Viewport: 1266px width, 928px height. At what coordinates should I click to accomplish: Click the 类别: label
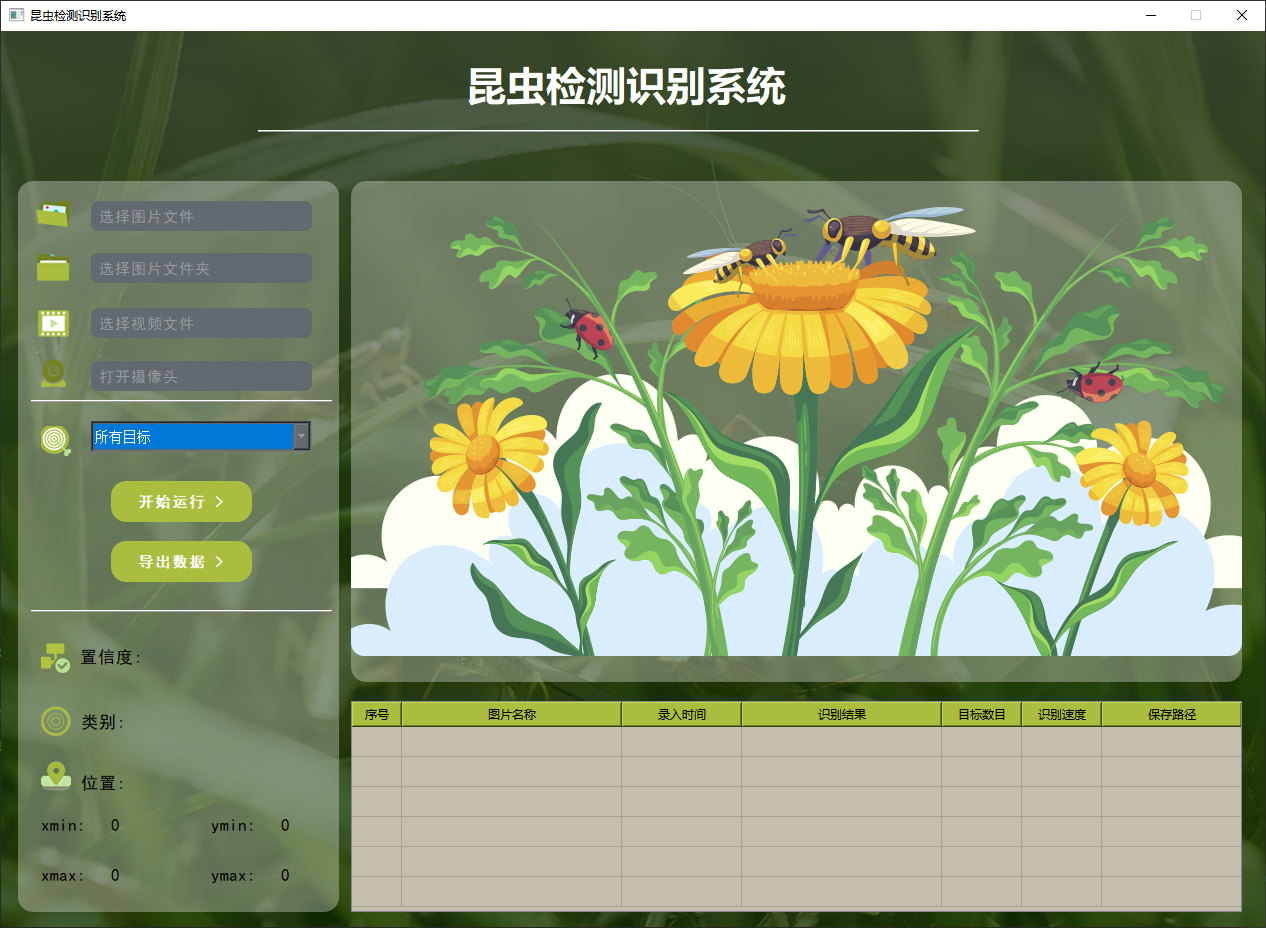tap(103, 722)
